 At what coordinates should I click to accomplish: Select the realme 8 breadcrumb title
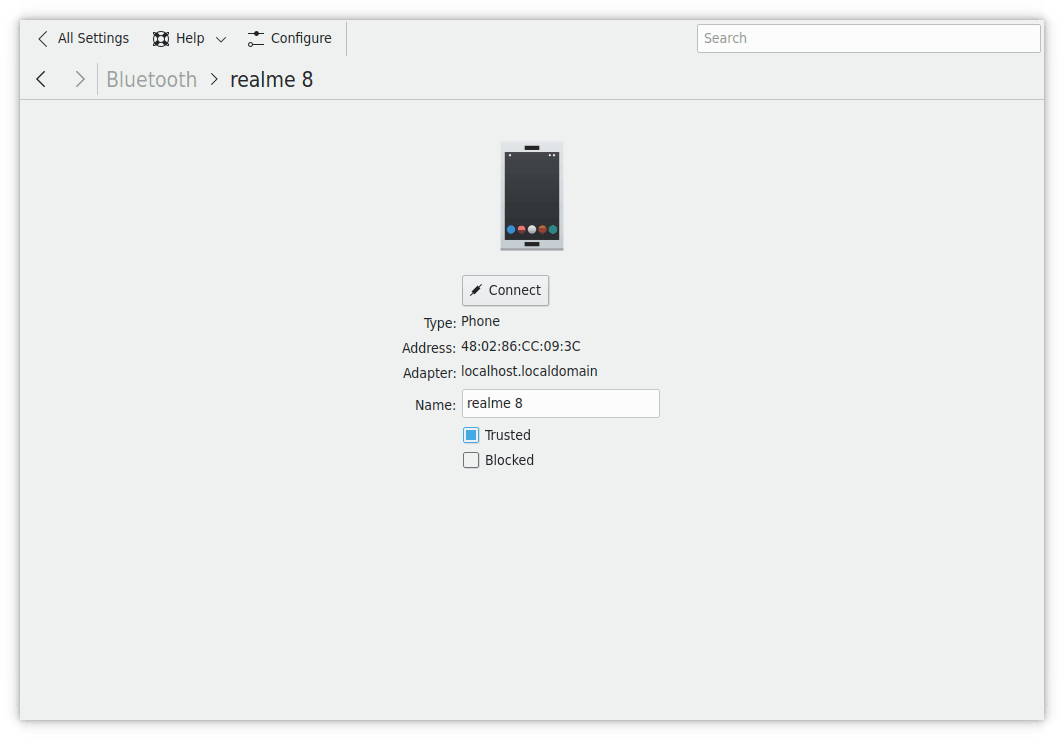pyautogui.click(x=271, y=79)
